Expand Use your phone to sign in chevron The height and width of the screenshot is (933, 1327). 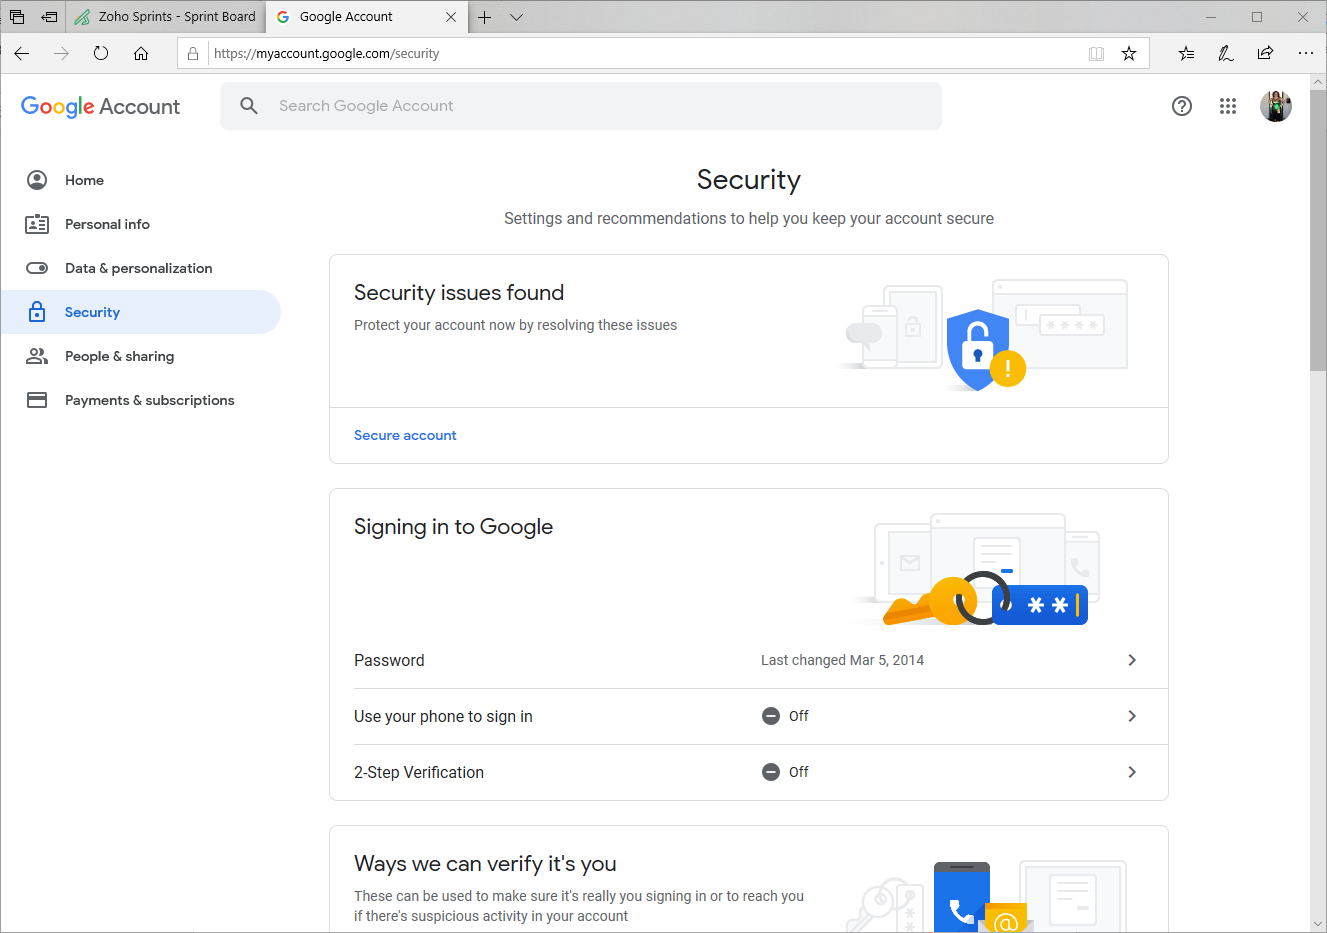[x=1132, y=716]
